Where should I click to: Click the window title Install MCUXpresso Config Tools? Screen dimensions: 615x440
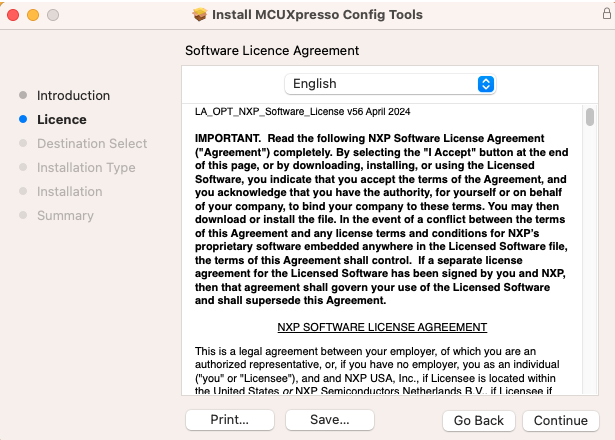click(x=317, y=15)
